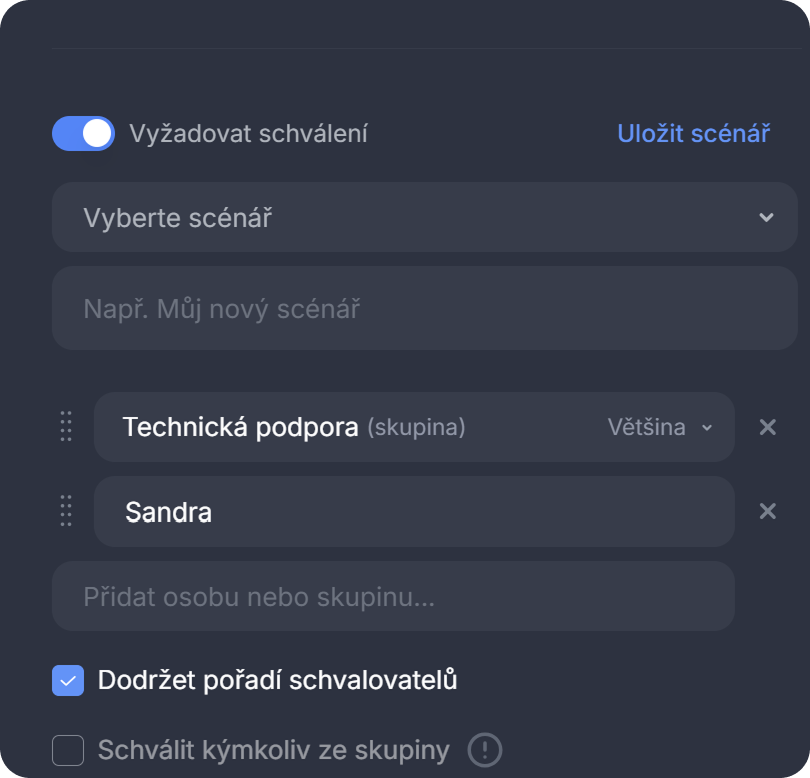Viewport: 810px width, 778px height.
Task: Click the chevron arrow in the scenario selector
Action: tap(766, 217)
